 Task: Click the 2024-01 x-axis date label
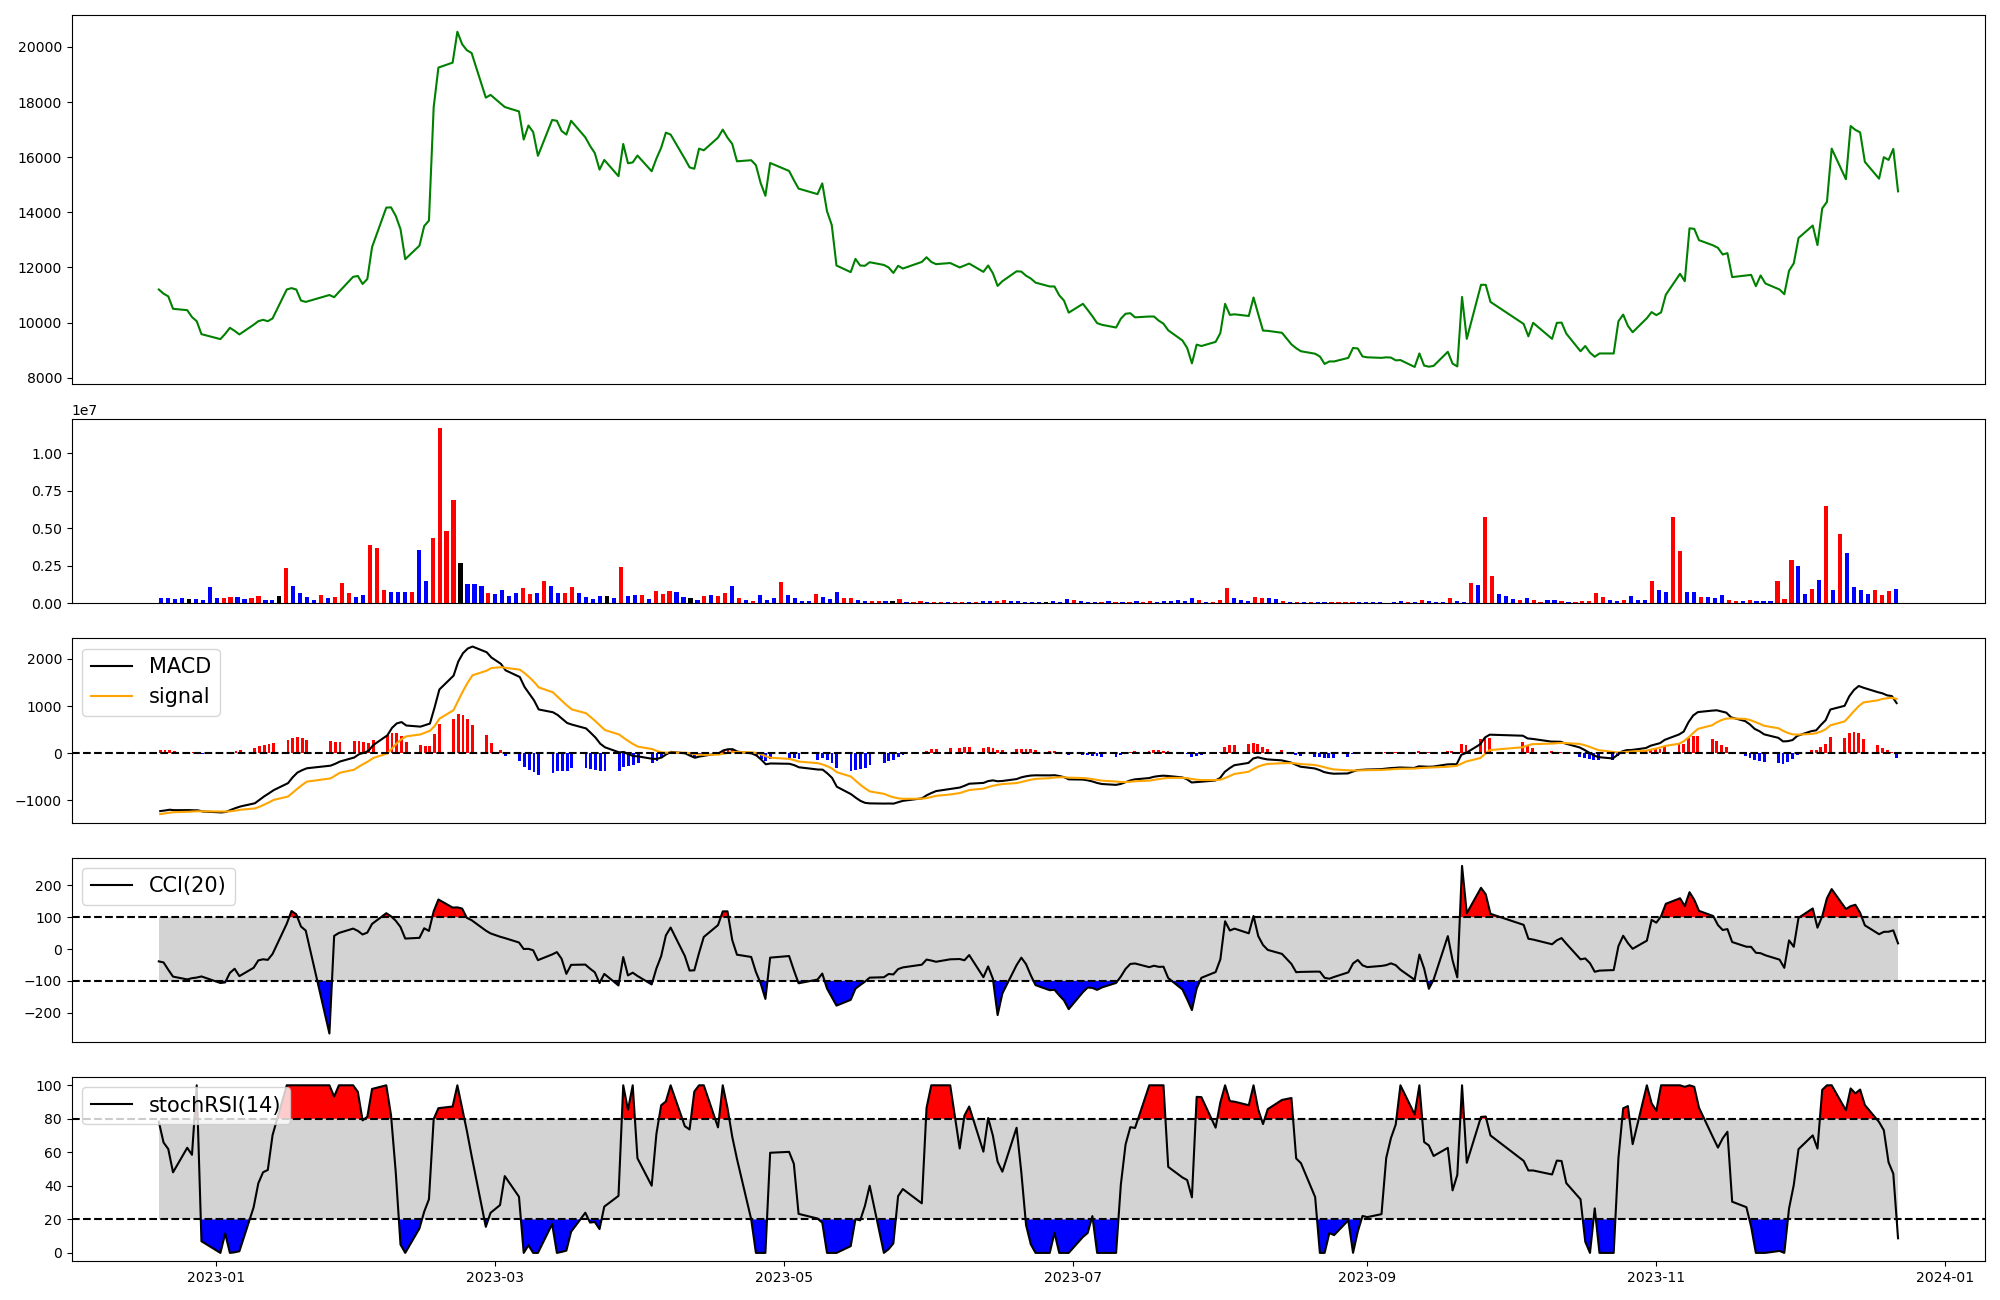1945,1277
